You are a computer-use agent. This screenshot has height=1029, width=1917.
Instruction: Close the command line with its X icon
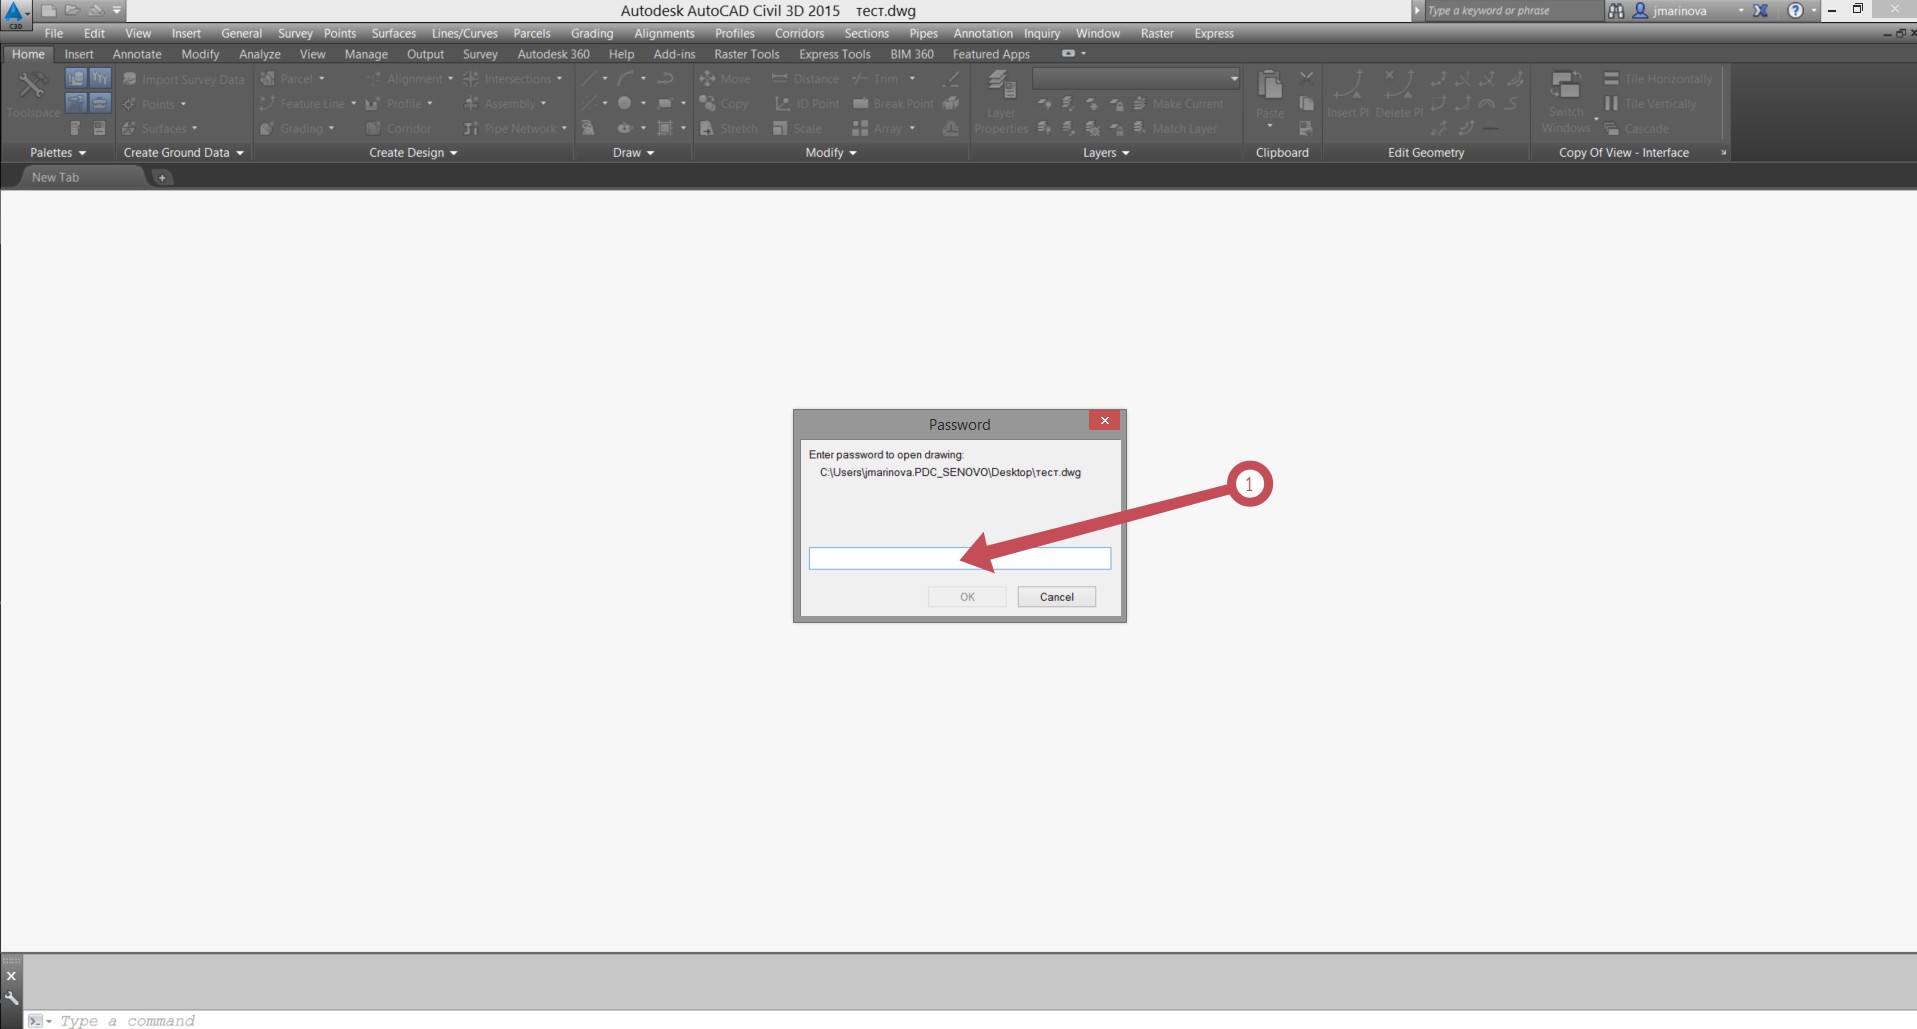(12, 976)
